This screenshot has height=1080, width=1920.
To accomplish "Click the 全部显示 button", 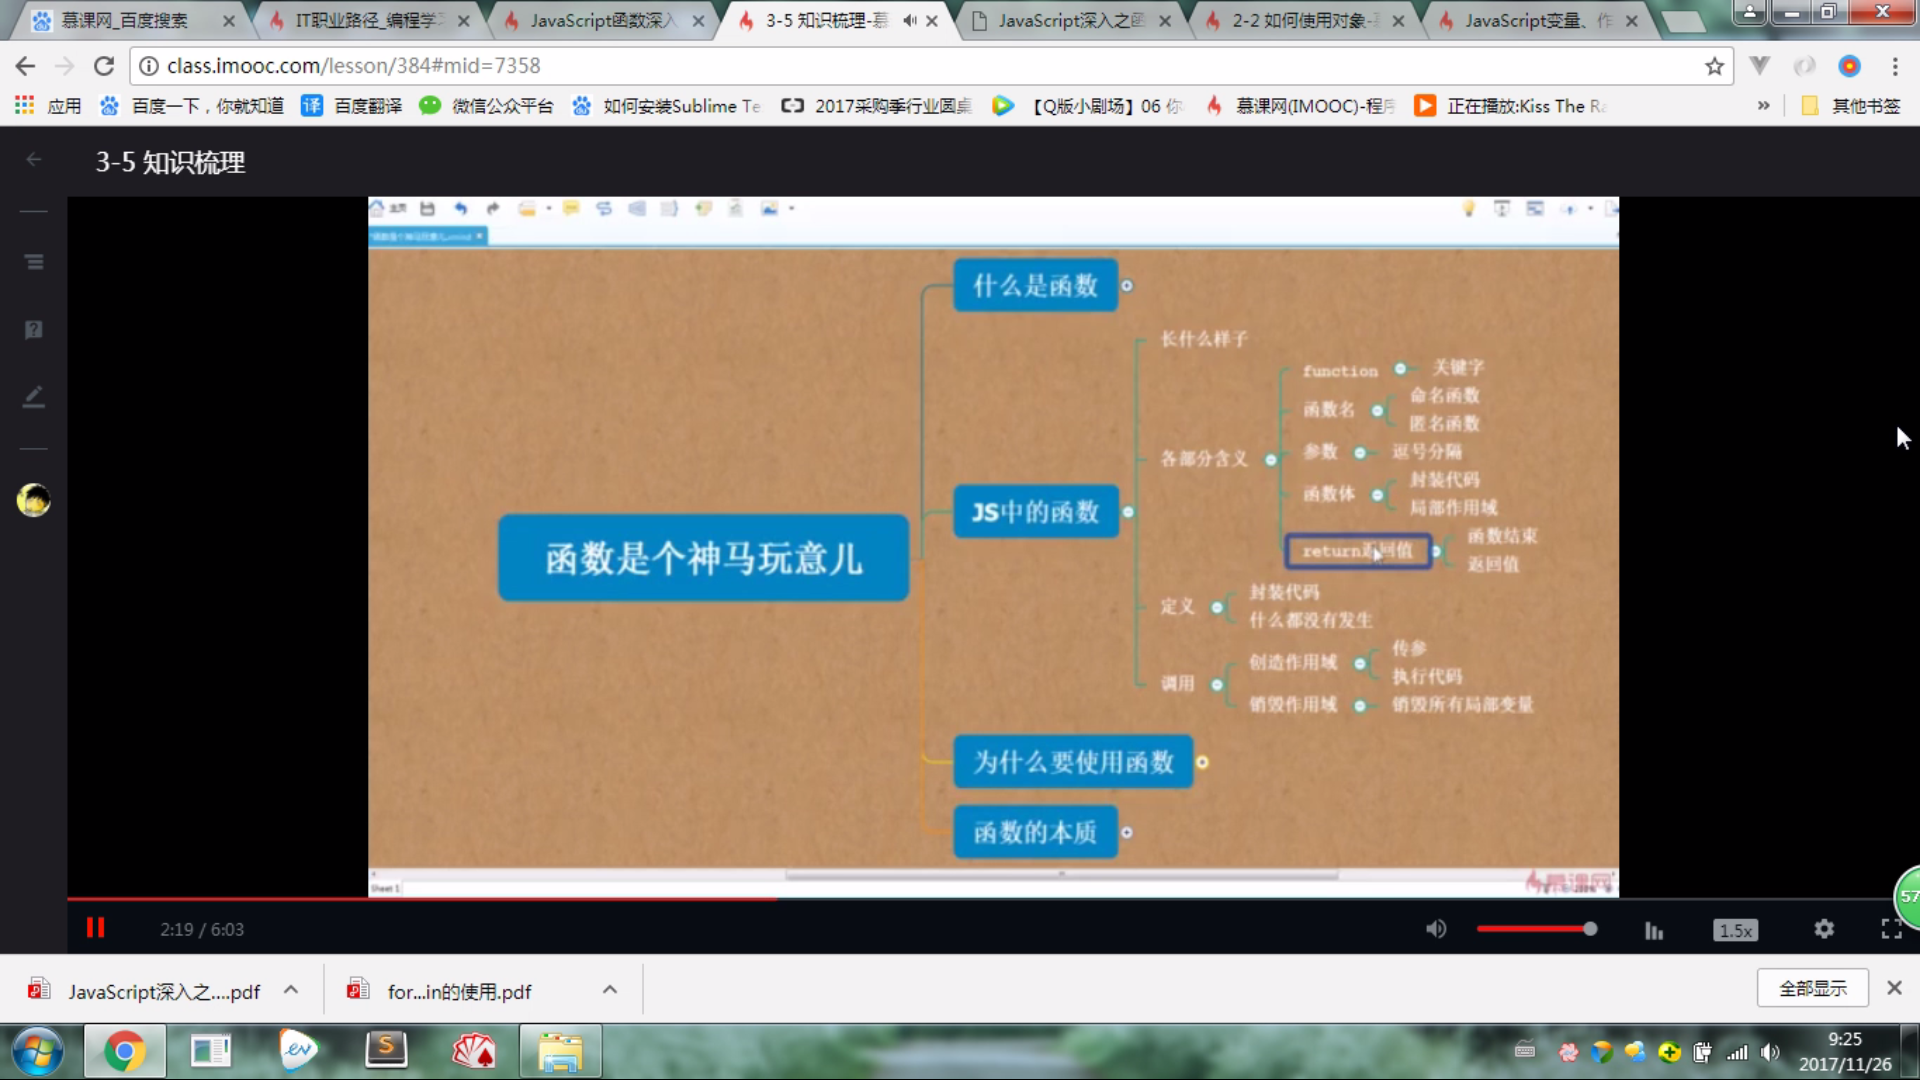I will pos(1812,988).
